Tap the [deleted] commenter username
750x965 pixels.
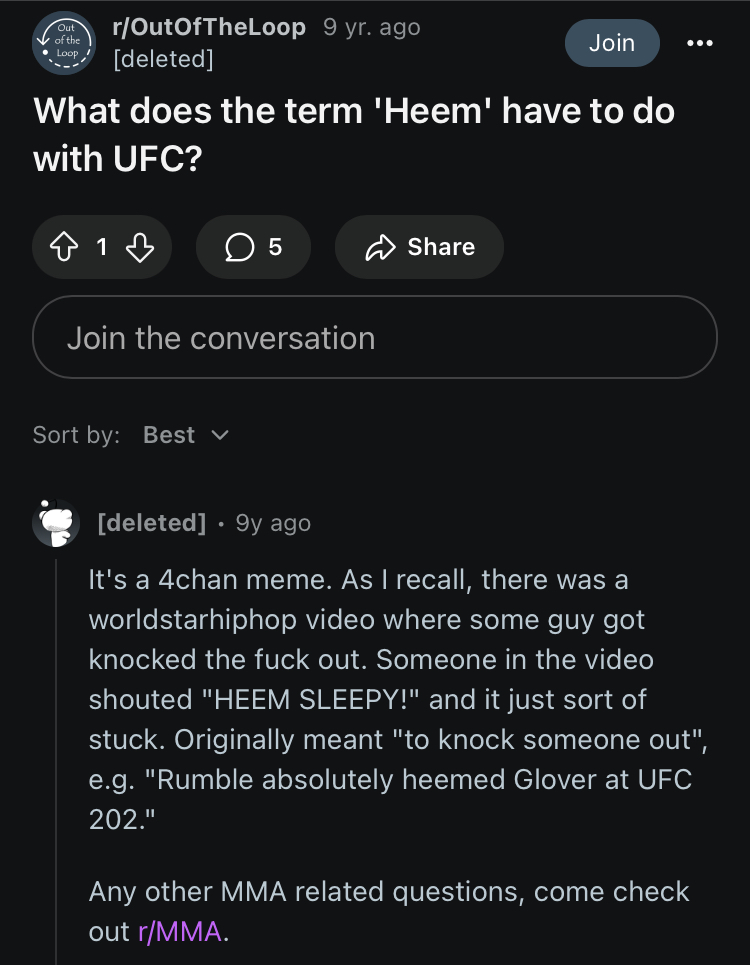[x=151, y=523]
